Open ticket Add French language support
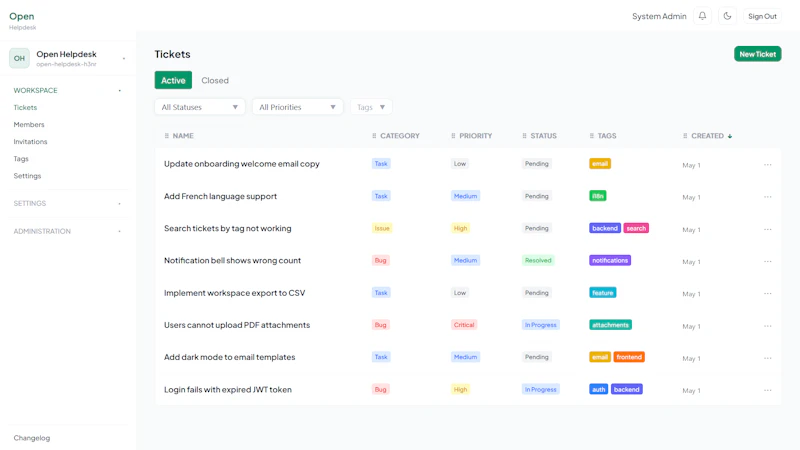 (x=220, y=196)
